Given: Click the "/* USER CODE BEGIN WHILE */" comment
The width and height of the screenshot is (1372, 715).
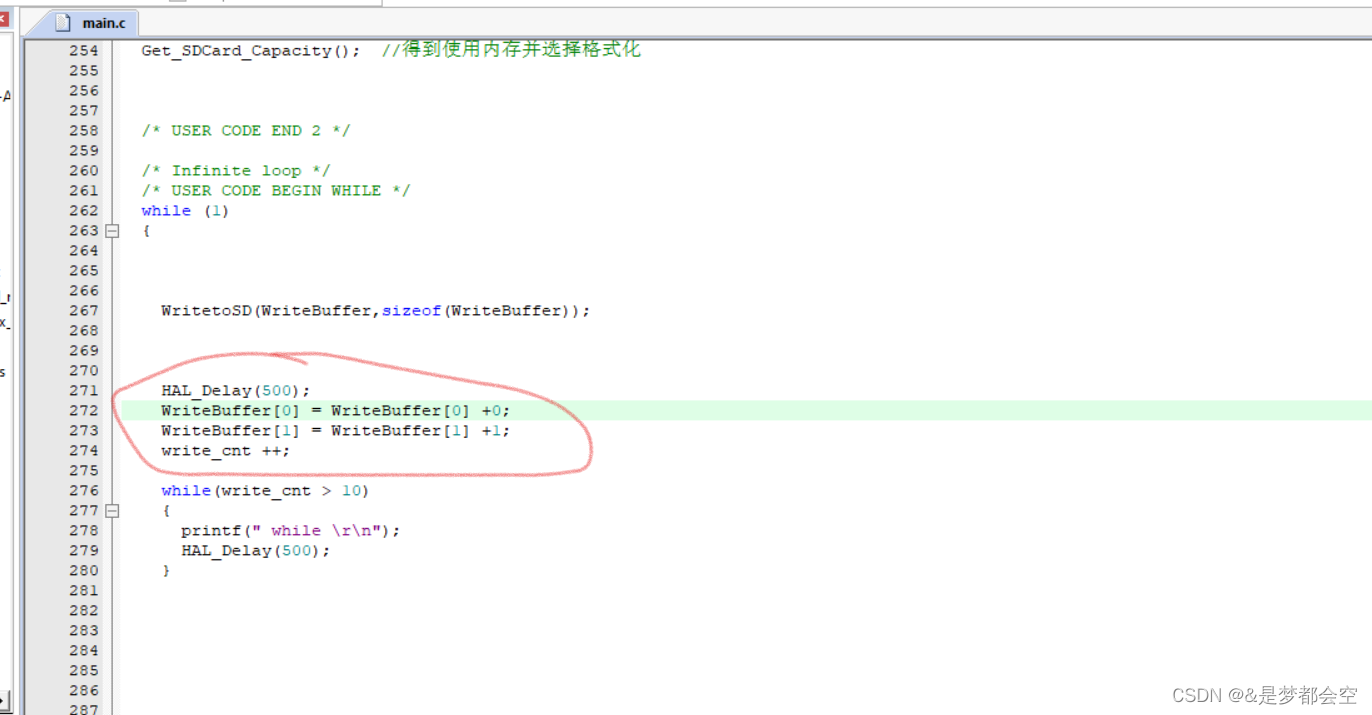Looking at the screenshot, I should click(276, 191).
